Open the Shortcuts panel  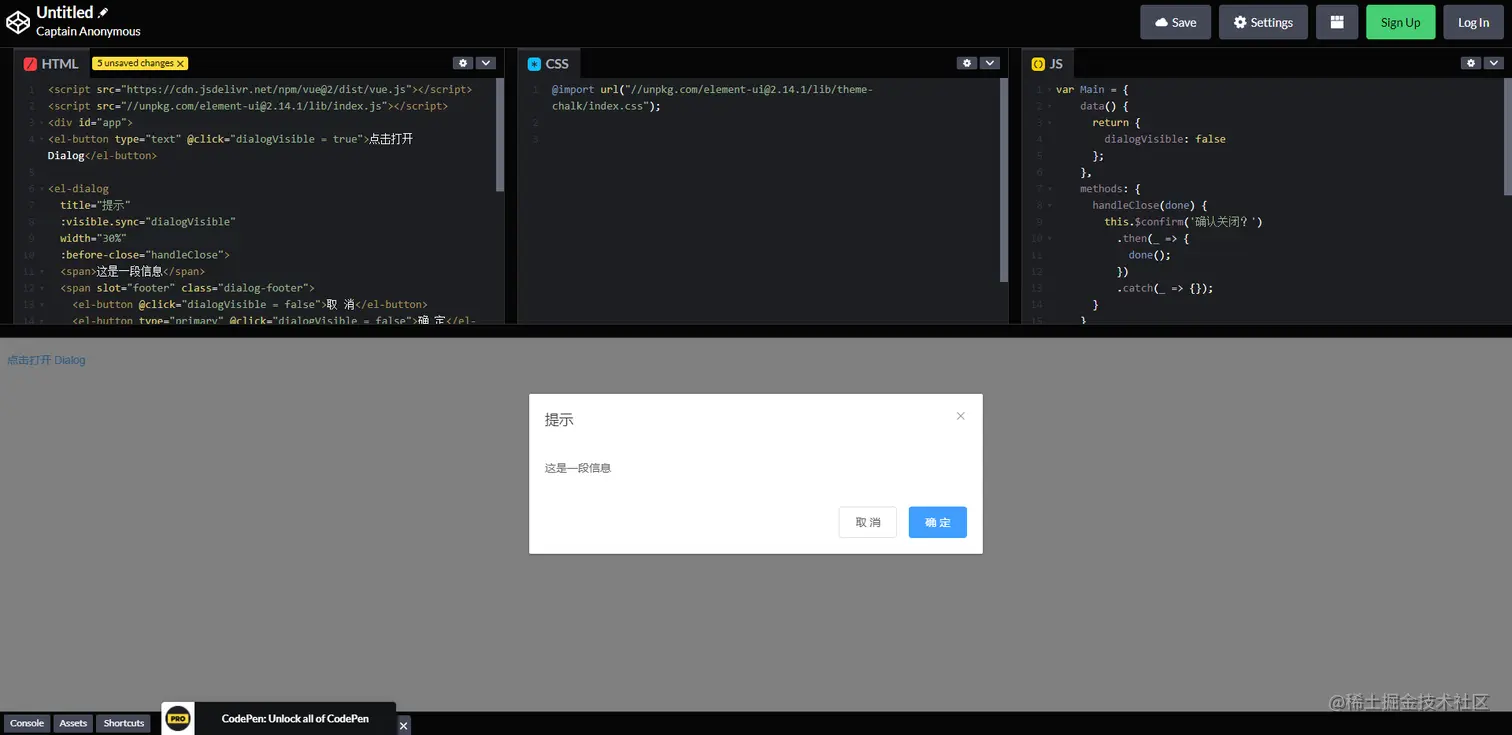(x=124, y=723)
